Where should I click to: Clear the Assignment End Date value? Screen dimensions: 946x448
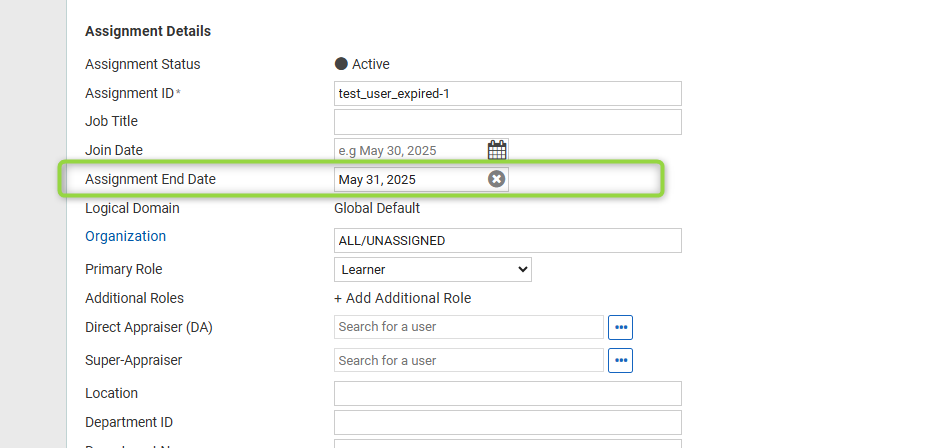[x=497, y=179]
